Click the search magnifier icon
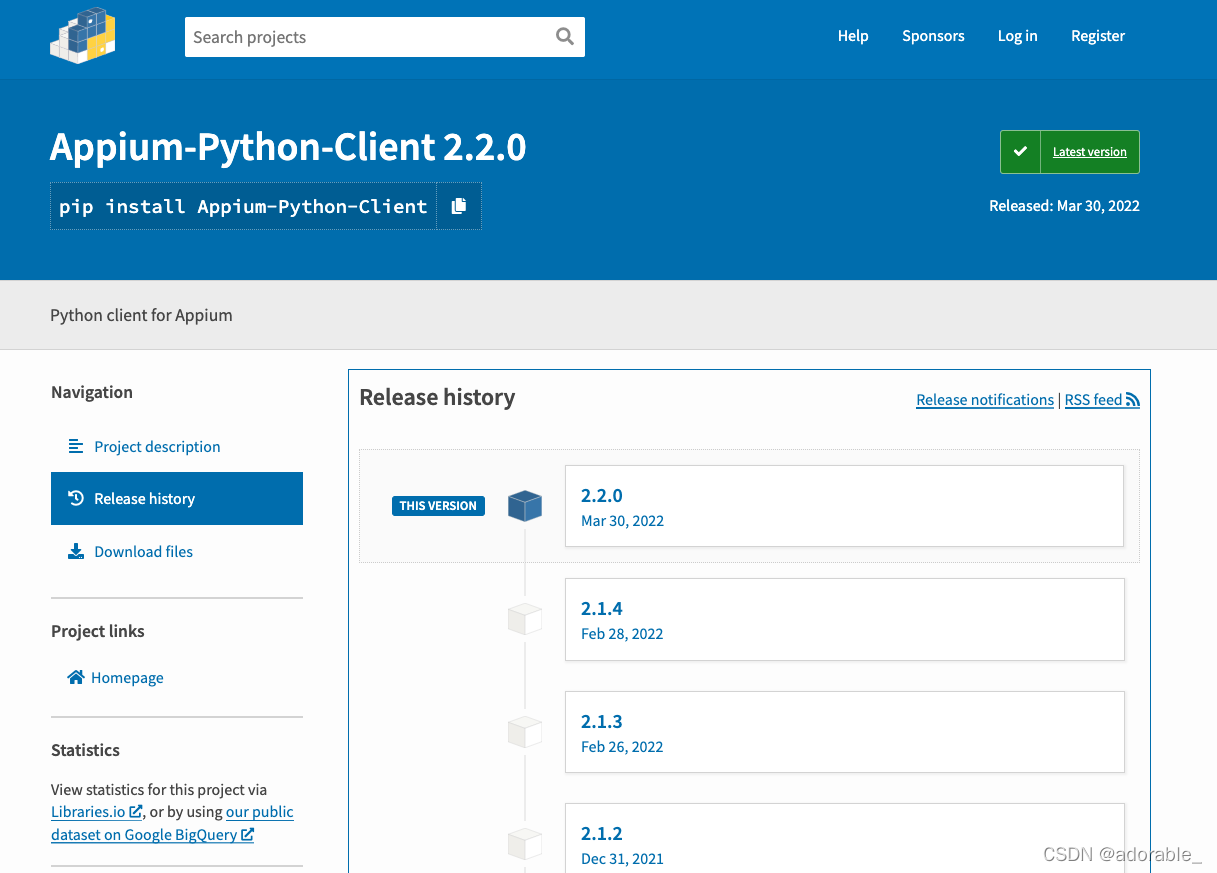Image resolution: width=1217 pixels, height=873 pixels. [x=565, y=37]
